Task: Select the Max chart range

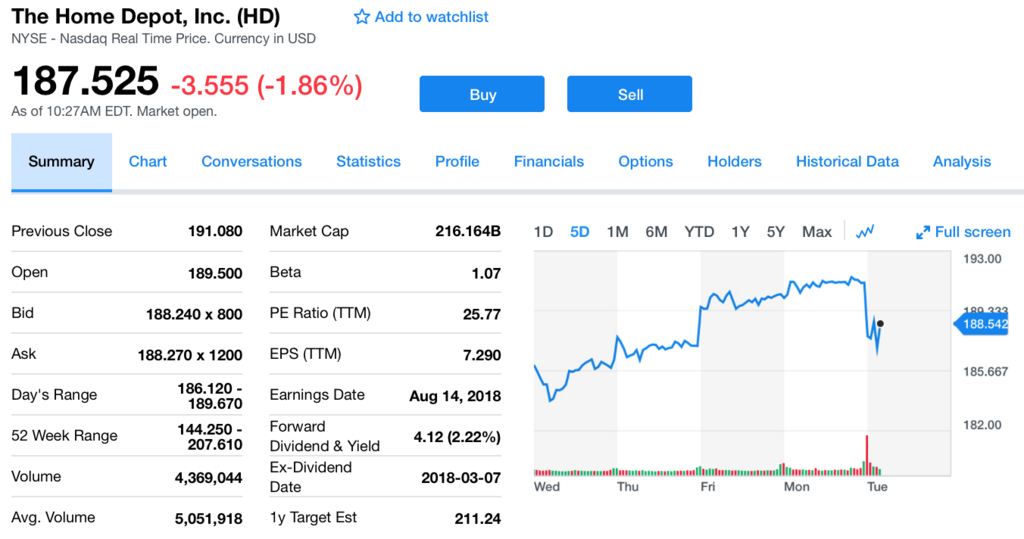Action: tap(816, 232)
